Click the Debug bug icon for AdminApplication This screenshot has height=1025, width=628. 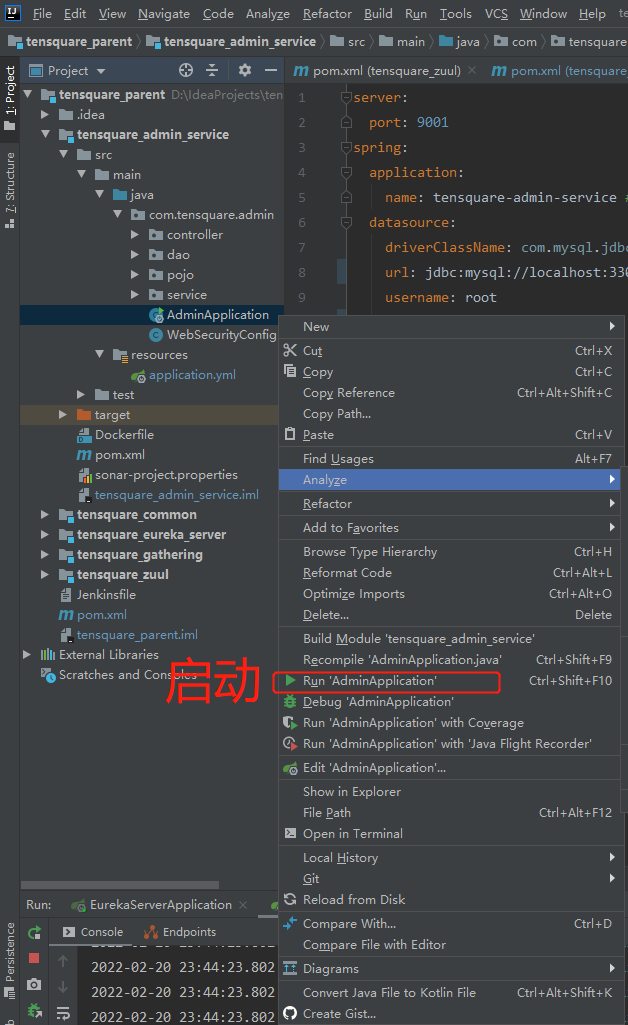pyautogui.click(x=290, y=701)
